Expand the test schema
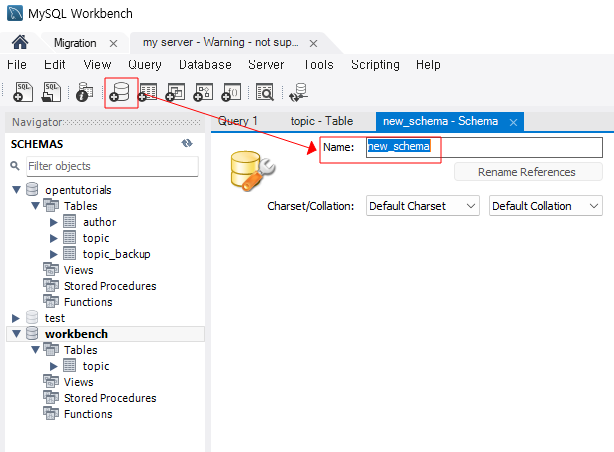Viewport: 614px width, 452px height. [16, 318]
